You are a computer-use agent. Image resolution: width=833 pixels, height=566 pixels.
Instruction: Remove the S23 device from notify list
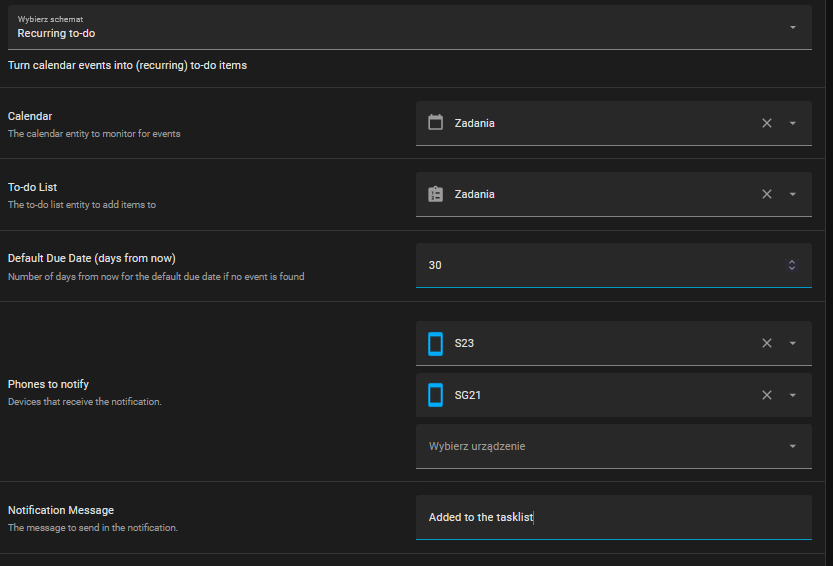tap(767, 343)
